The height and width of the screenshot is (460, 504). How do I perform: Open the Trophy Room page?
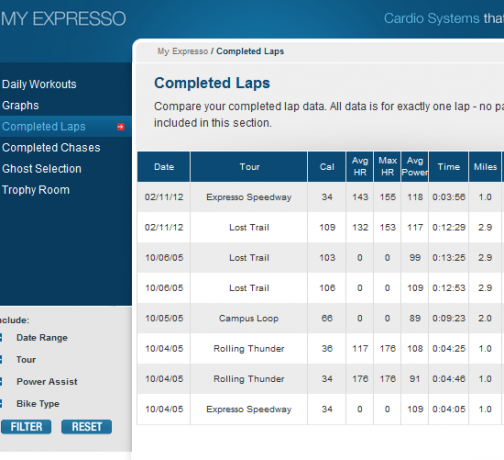point(36,190)
